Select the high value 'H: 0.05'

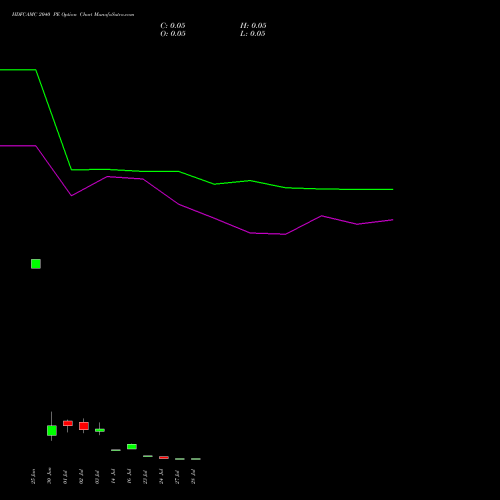pyautogui.click(x=253, y=26)
